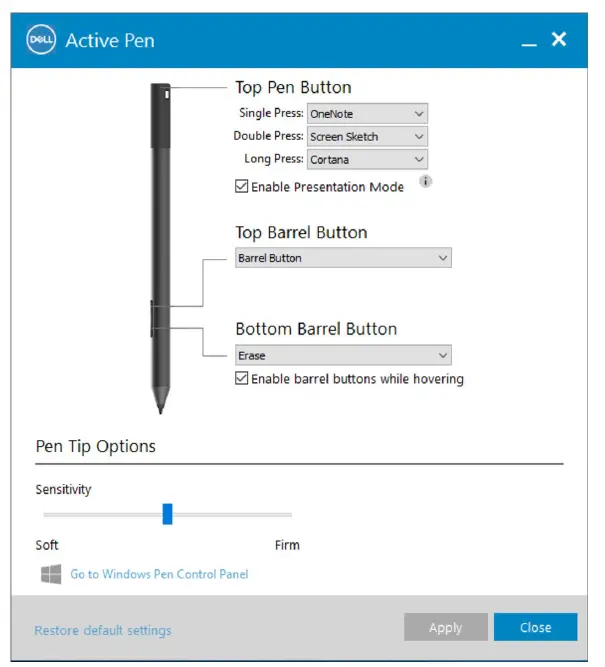This screenshot has width=605, height=667.
Task: Click the Top Pen Button heading
Action: 293,88
